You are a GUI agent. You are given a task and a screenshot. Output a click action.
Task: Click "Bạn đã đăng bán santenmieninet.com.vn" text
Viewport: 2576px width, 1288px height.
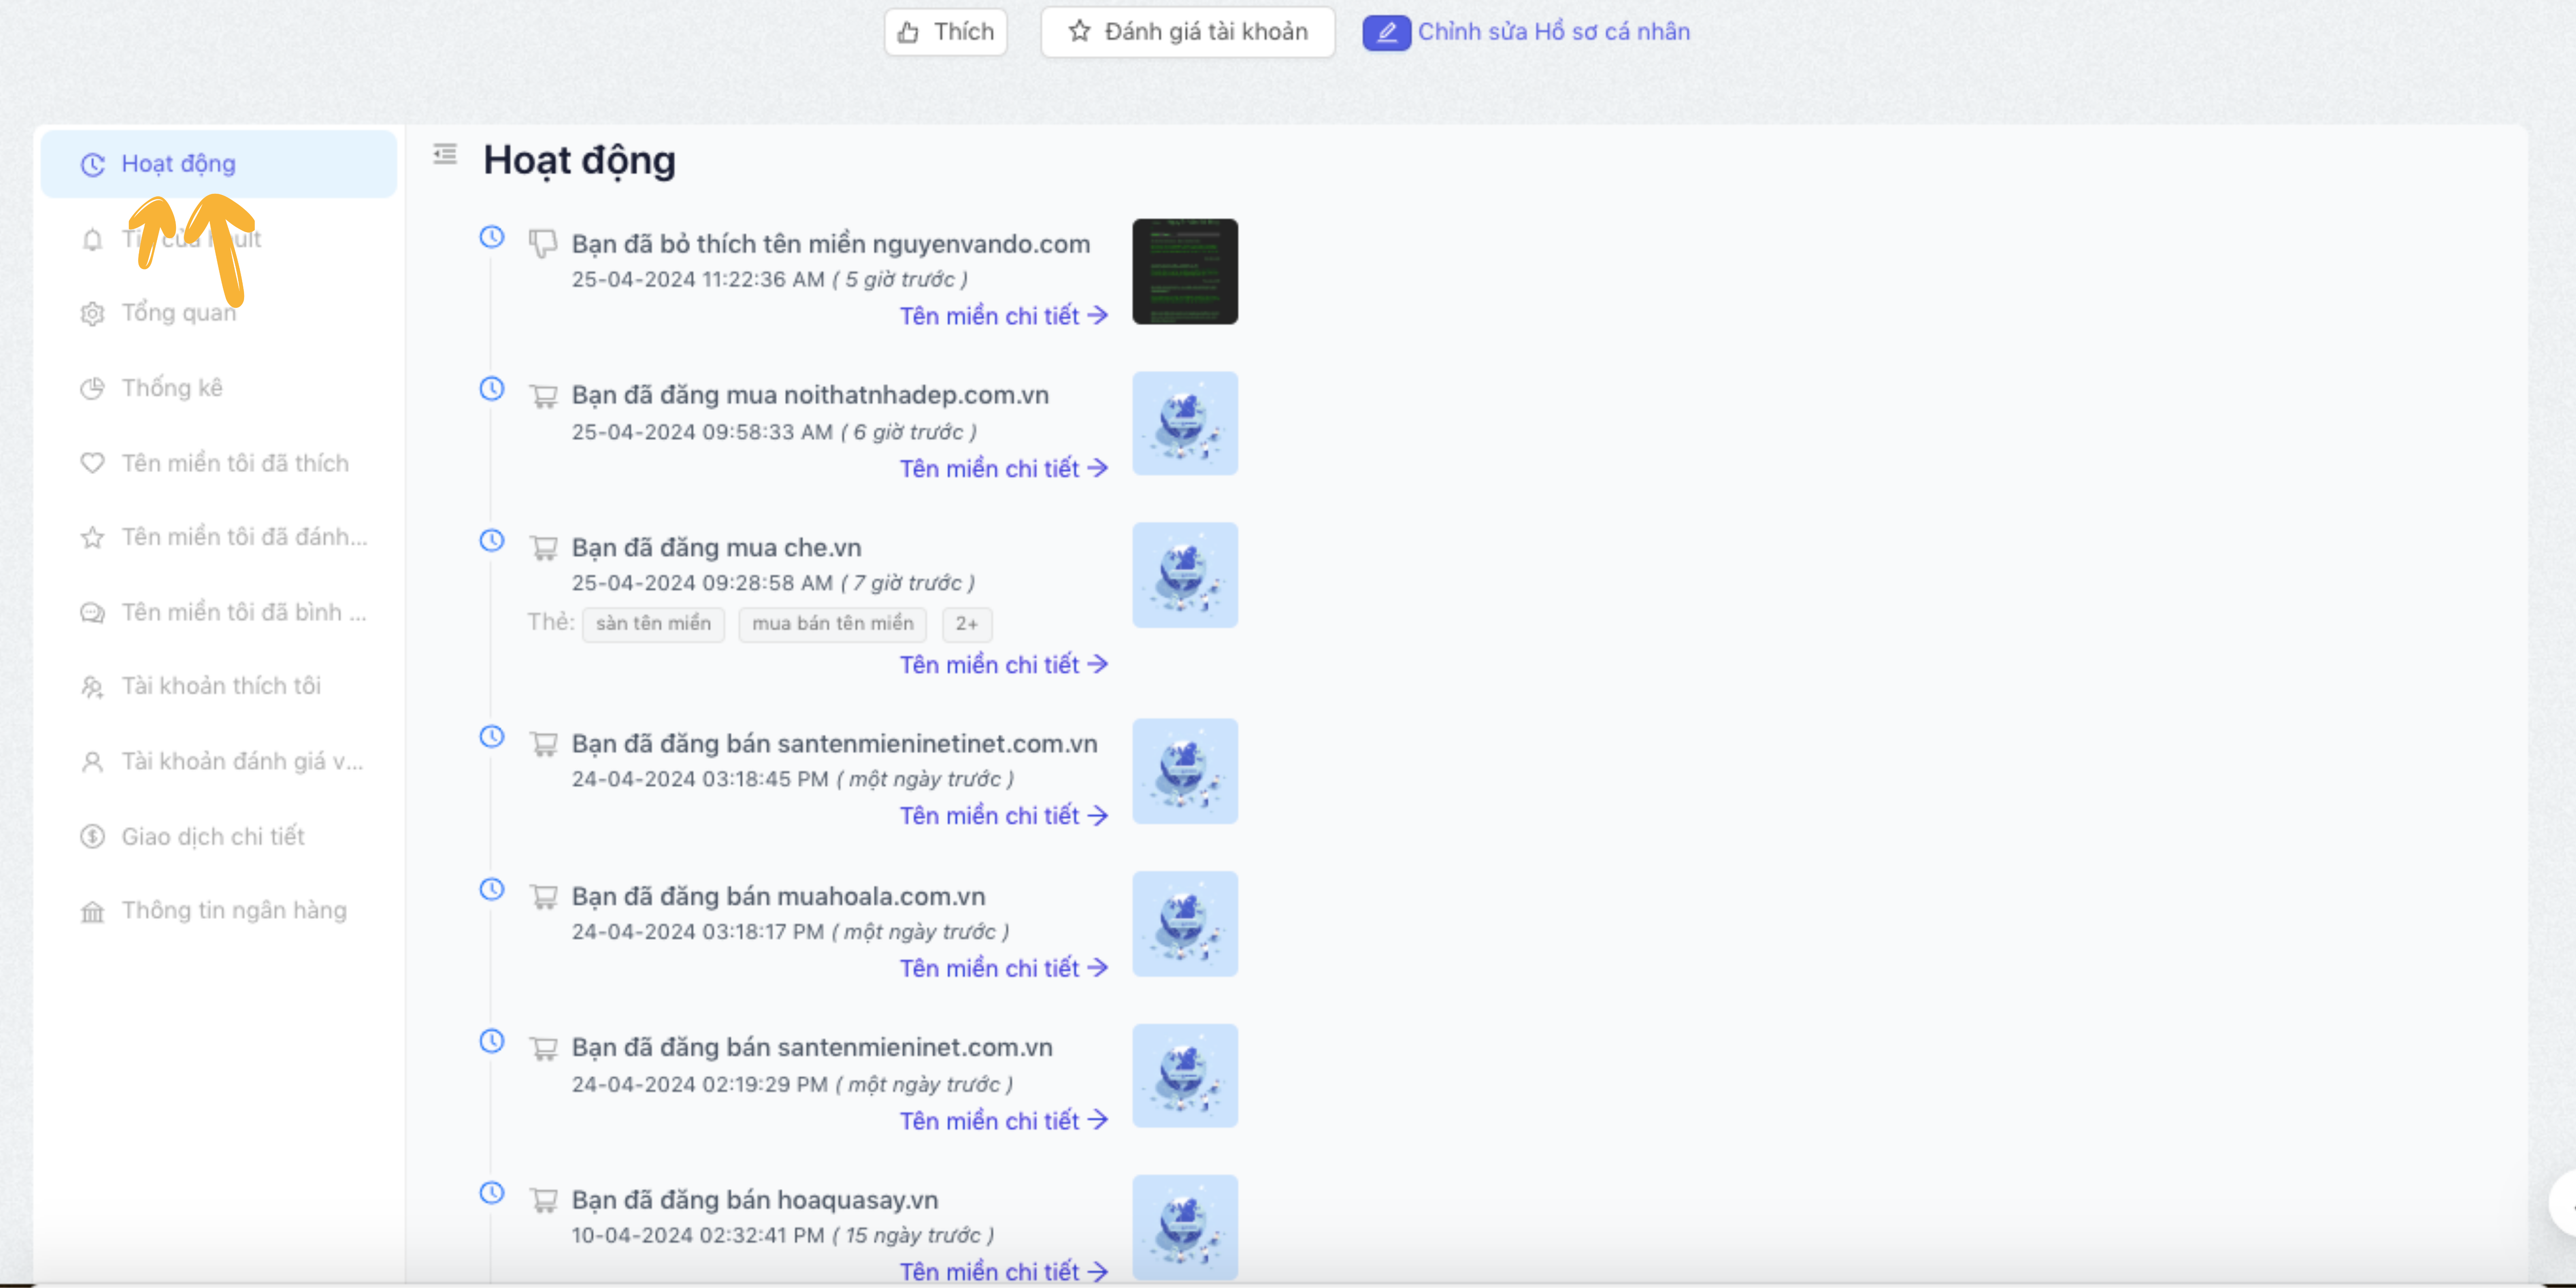812,1048
